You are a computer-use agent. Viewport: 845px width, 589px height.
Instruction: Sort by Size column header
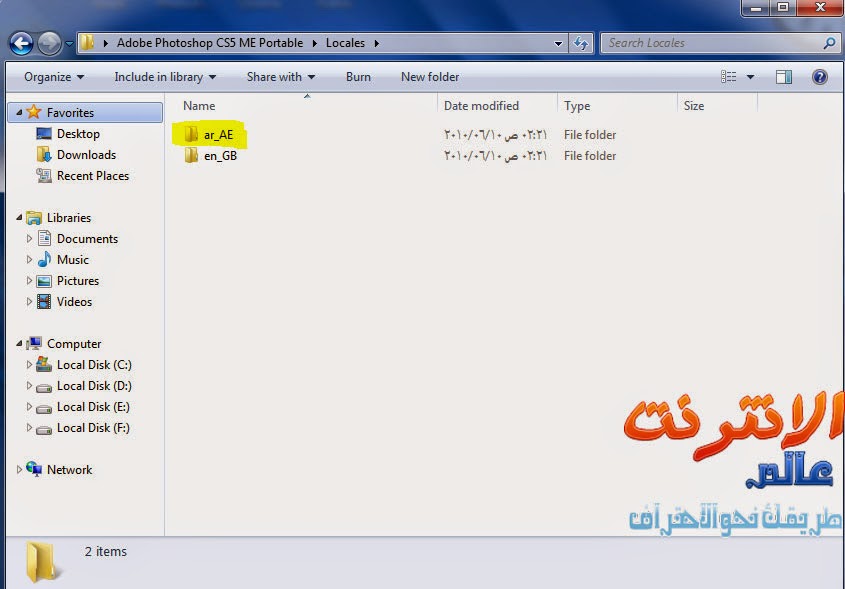(694, 106)
